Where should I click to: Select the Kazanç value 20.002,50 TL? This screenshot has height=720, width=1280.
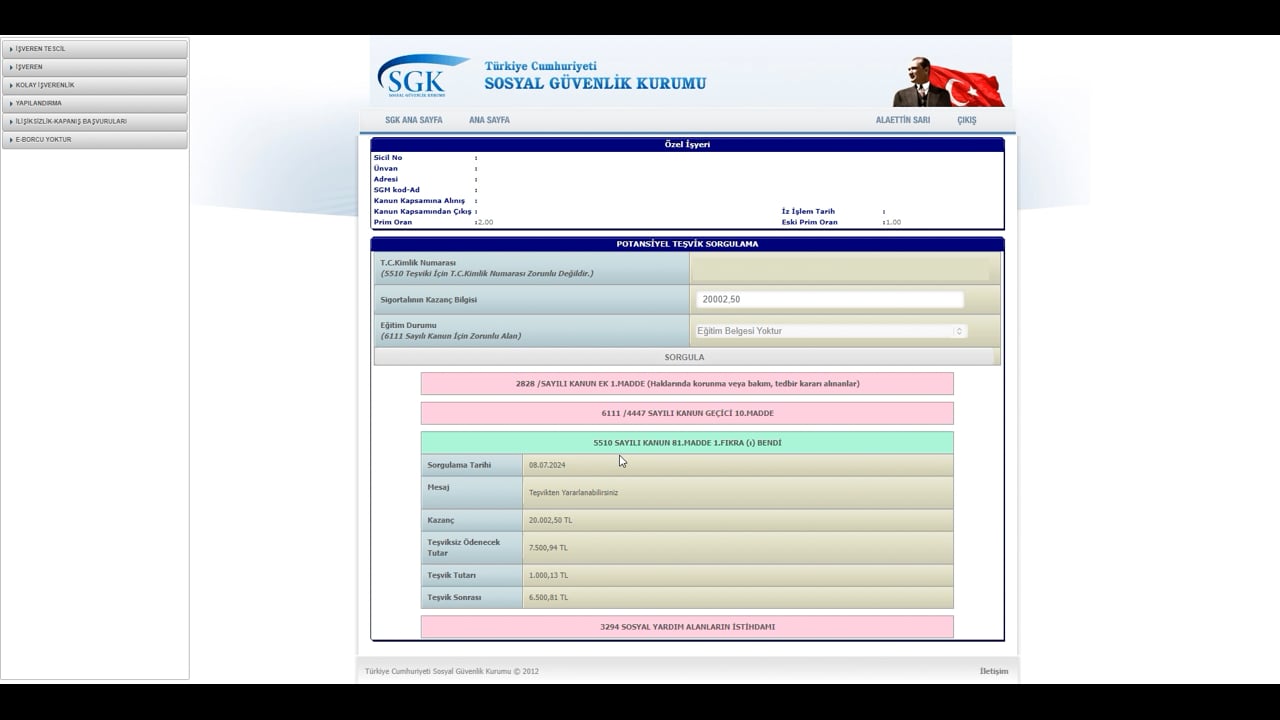[x=551, y=520]
